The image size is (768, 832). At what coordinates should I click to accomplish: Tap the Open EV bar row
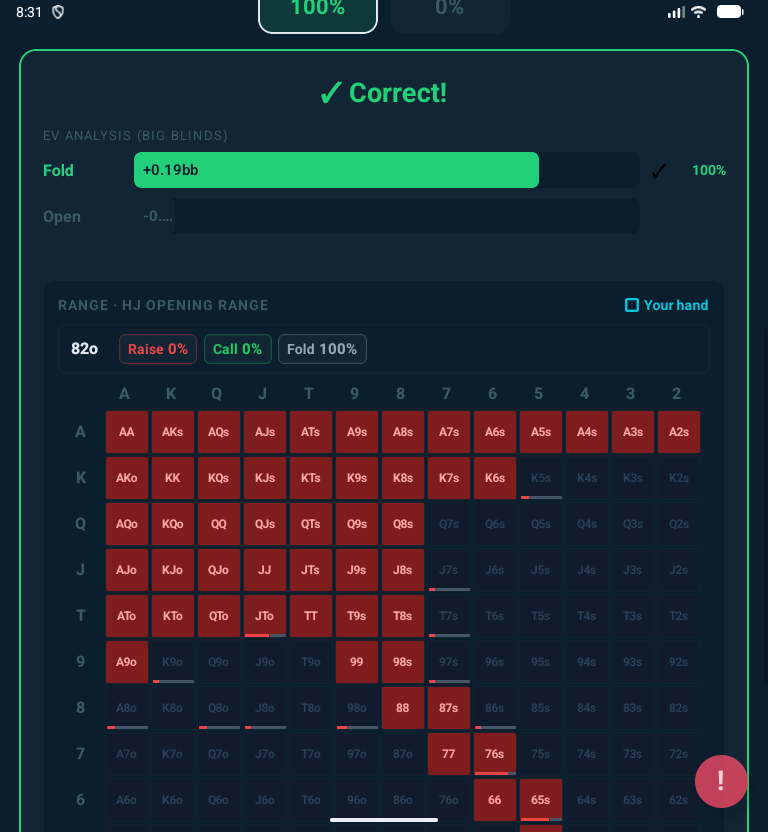(x=387, y=216)
